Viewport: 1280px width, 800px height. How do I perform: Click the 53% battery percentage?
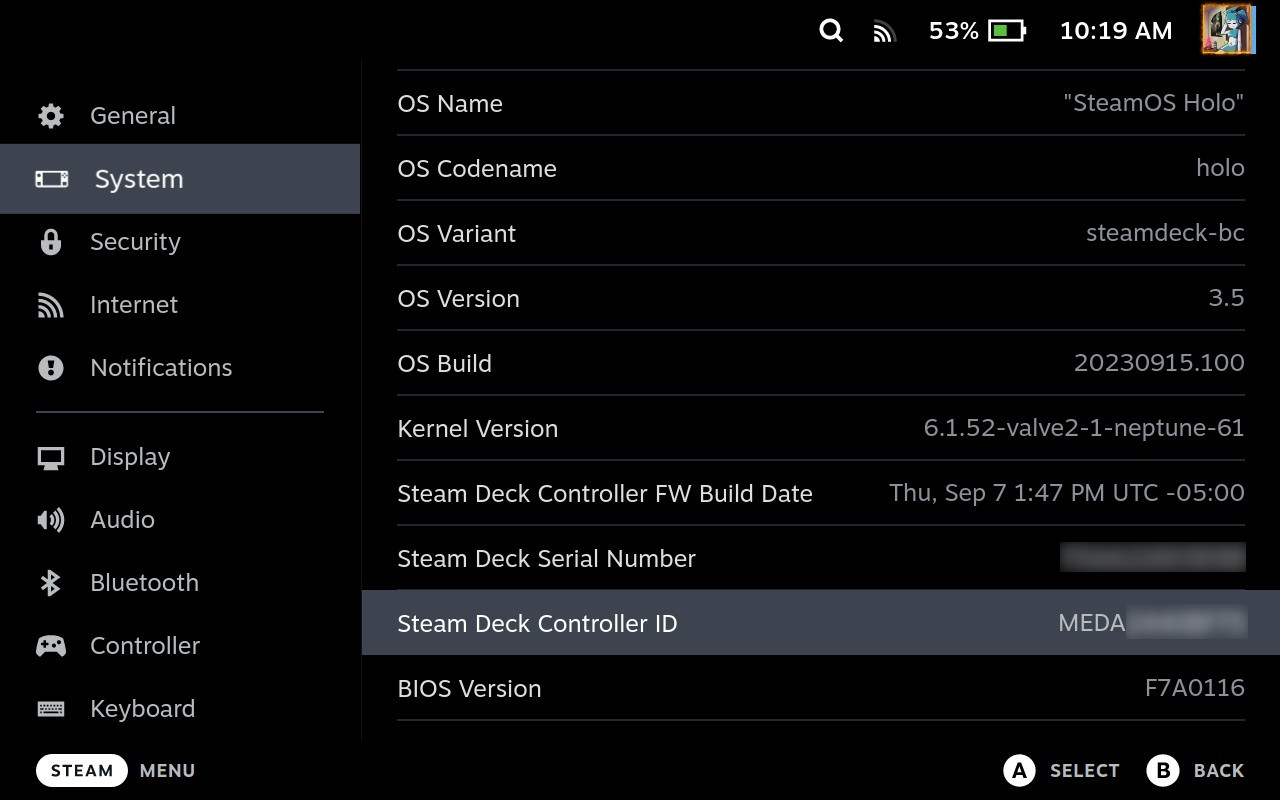tap(954, 31)
